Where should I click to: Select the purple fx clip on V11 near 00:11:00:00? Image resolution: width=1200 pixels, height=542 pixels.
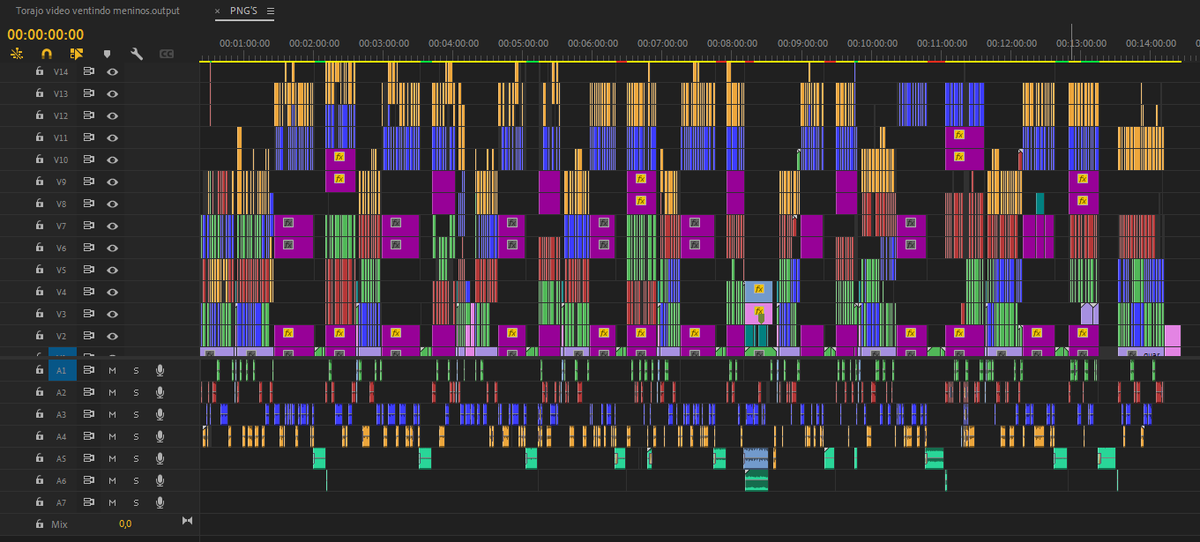(x=964, y=136)
